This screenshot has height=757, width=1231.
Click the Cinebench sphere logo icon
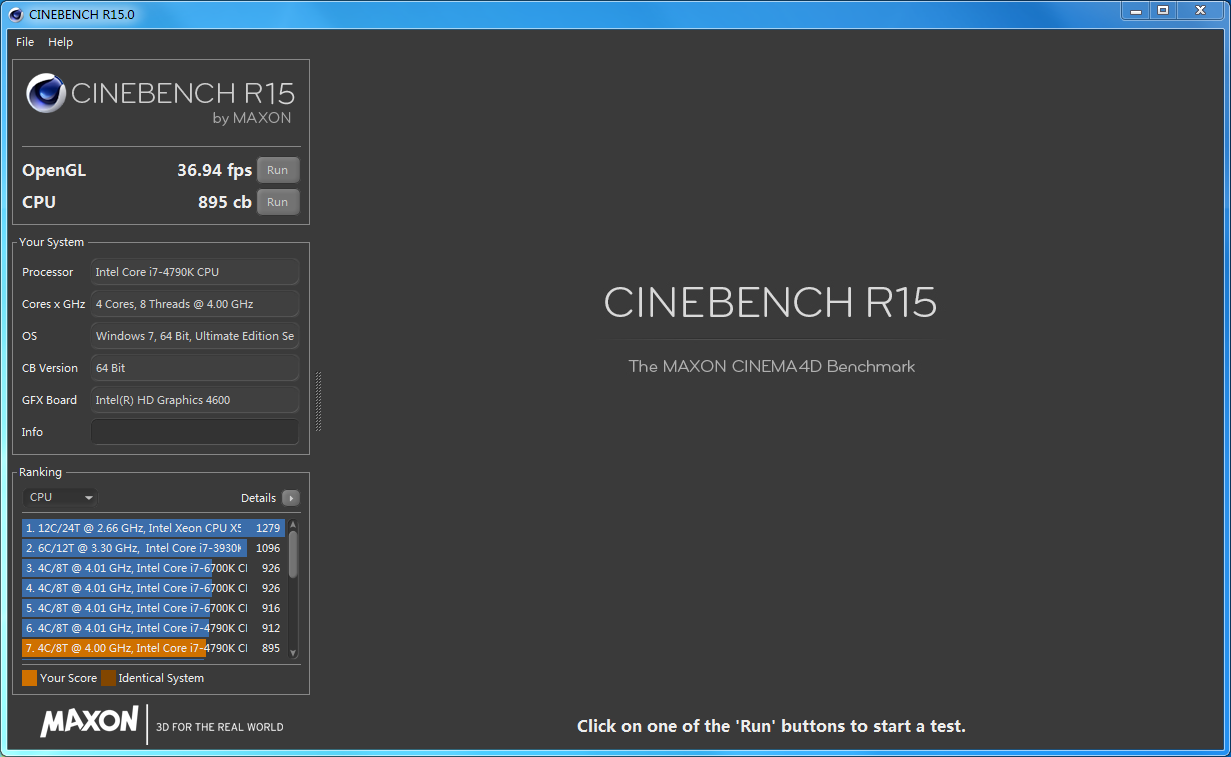click(x=46, y=94)
